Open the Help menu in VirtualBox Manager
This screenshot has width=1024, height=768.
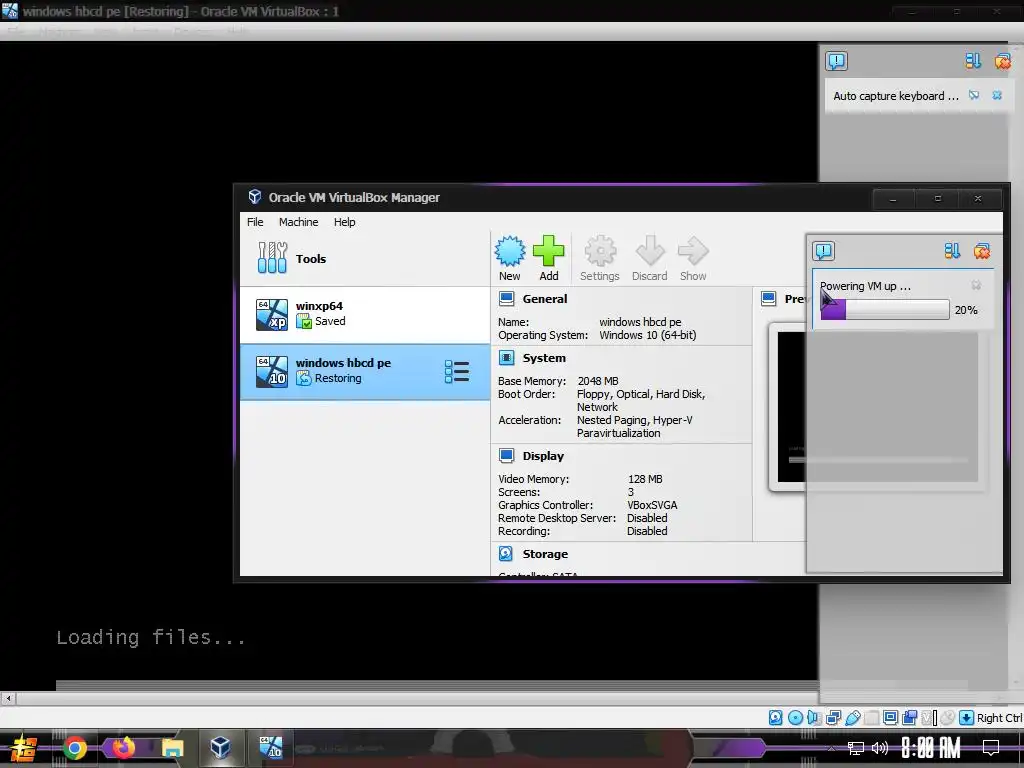click(344, 222)
